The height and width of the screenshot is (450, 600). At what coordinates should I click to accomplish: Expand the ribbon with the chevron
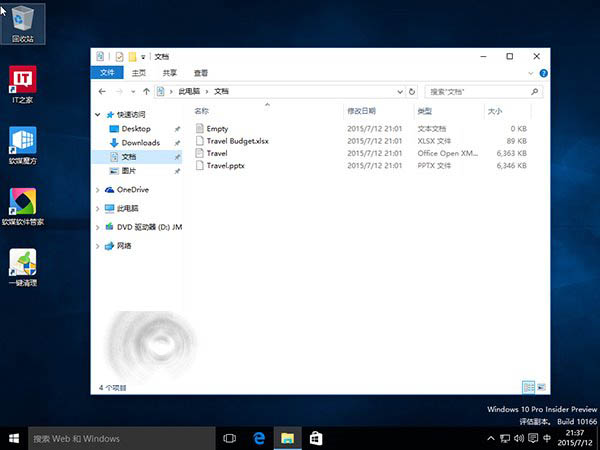531,73
